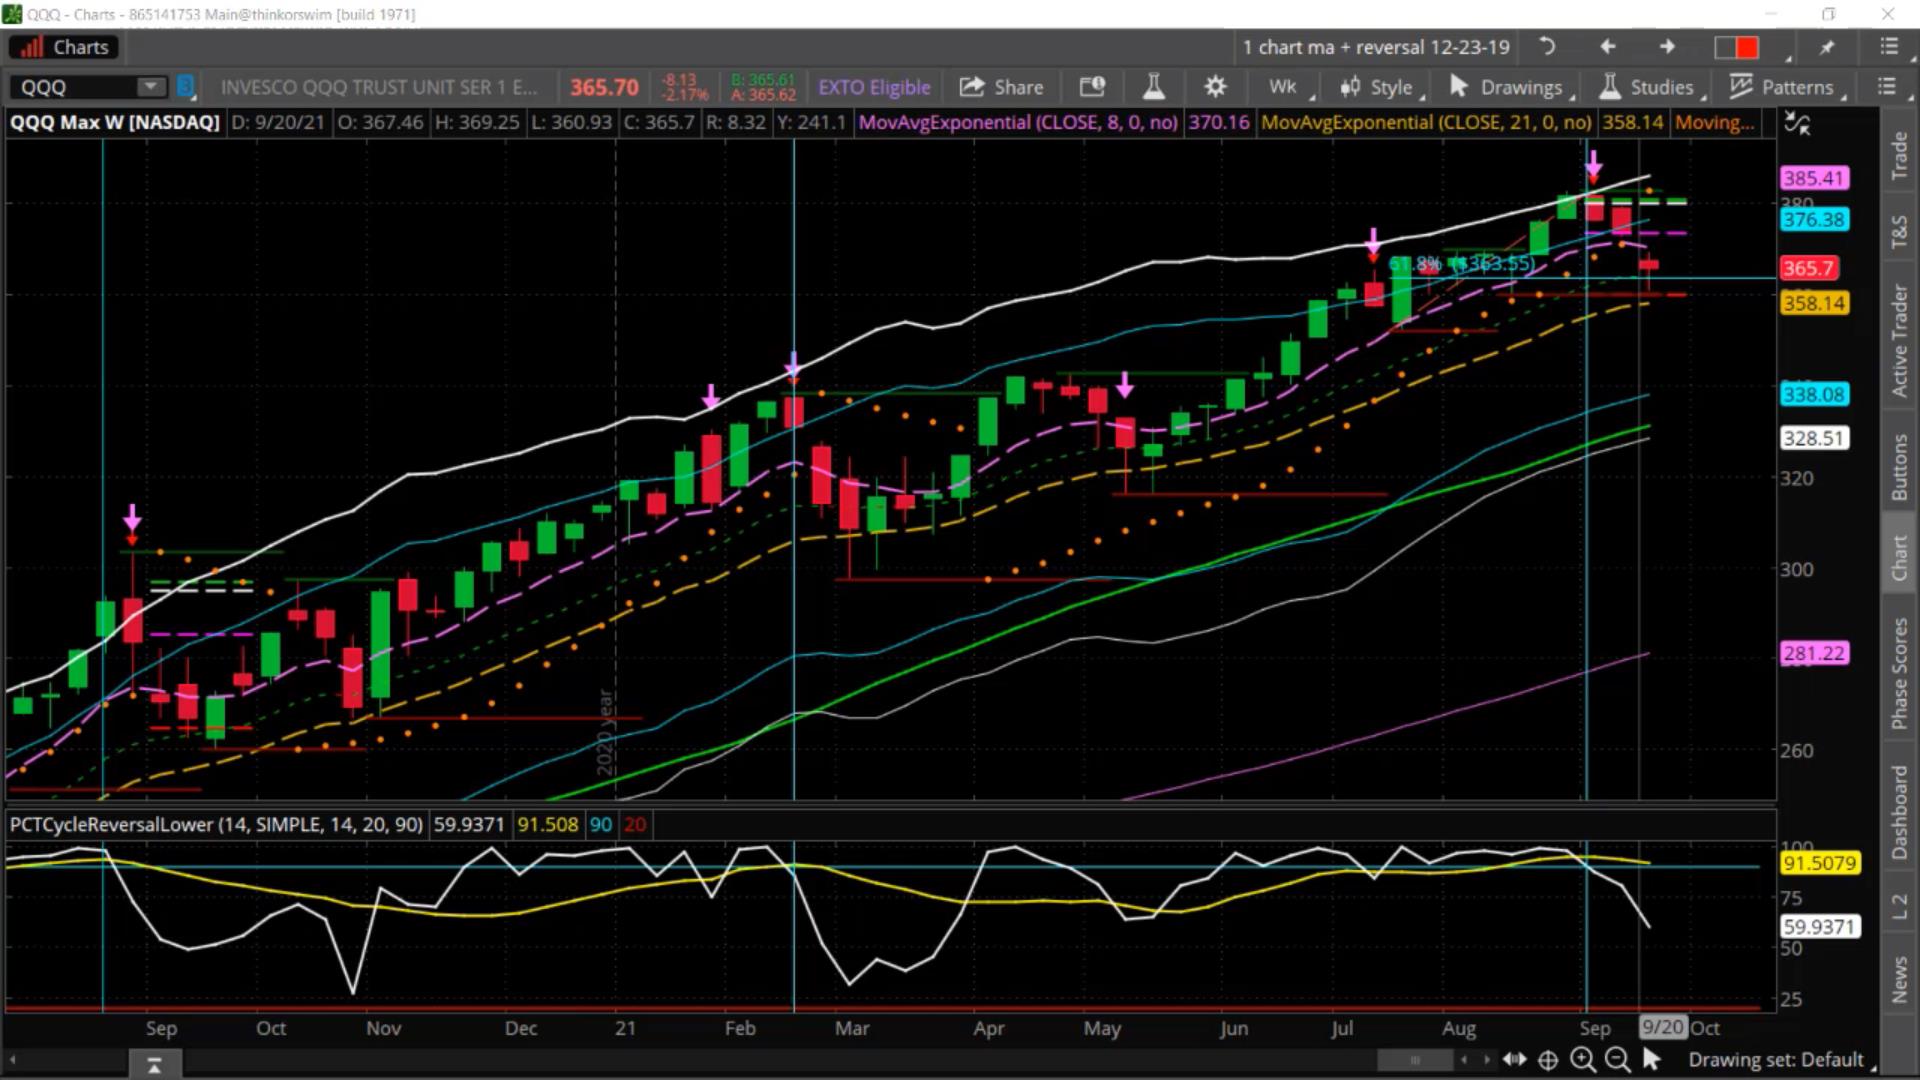The width and height of the screenshot is (1920, 1080).
Task: Click the last price 365.70 display
Action: [x=604, y=87]
